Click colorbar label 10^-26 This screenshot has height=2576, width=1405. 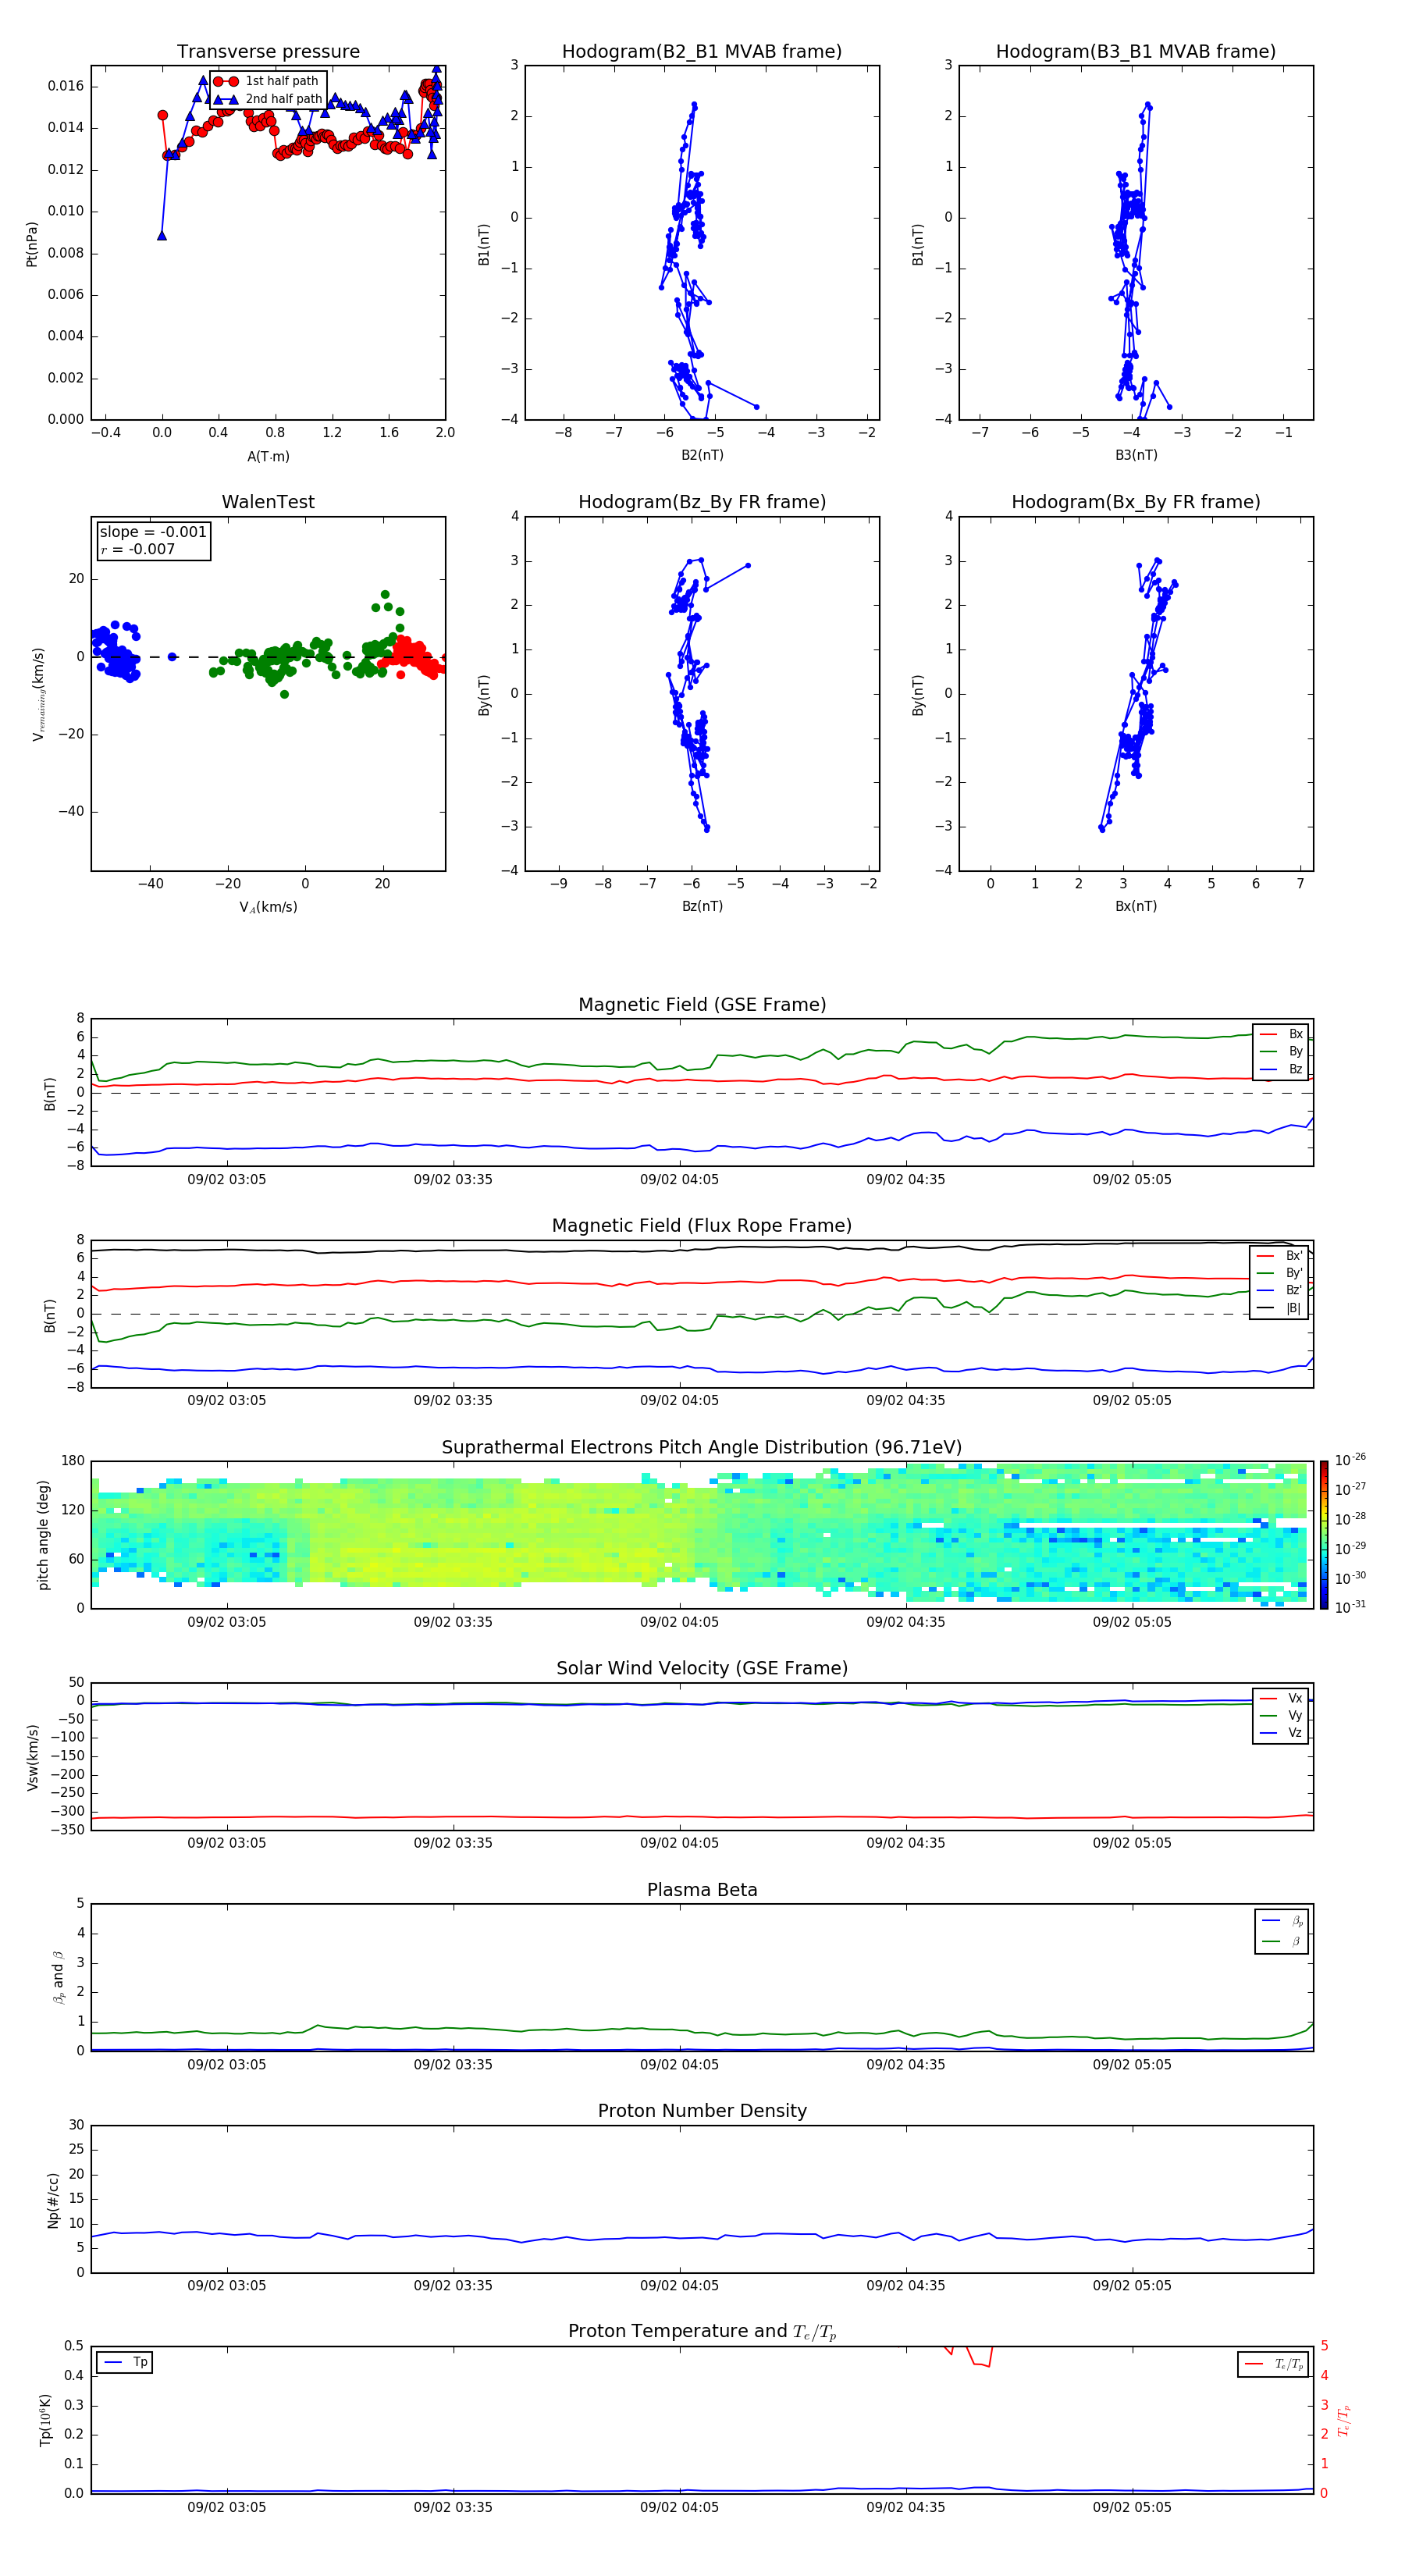[x=1350, y=1460]
